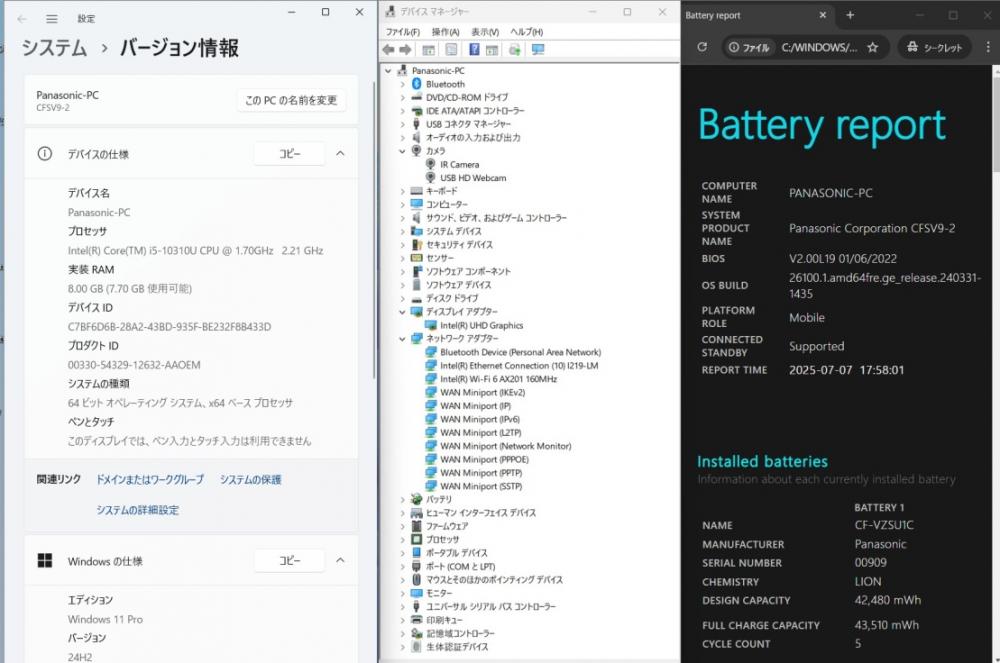This screenshot has width=1000, height=663.
Task: Click the シークレット incognito indicator
Action: coord(934,47)
